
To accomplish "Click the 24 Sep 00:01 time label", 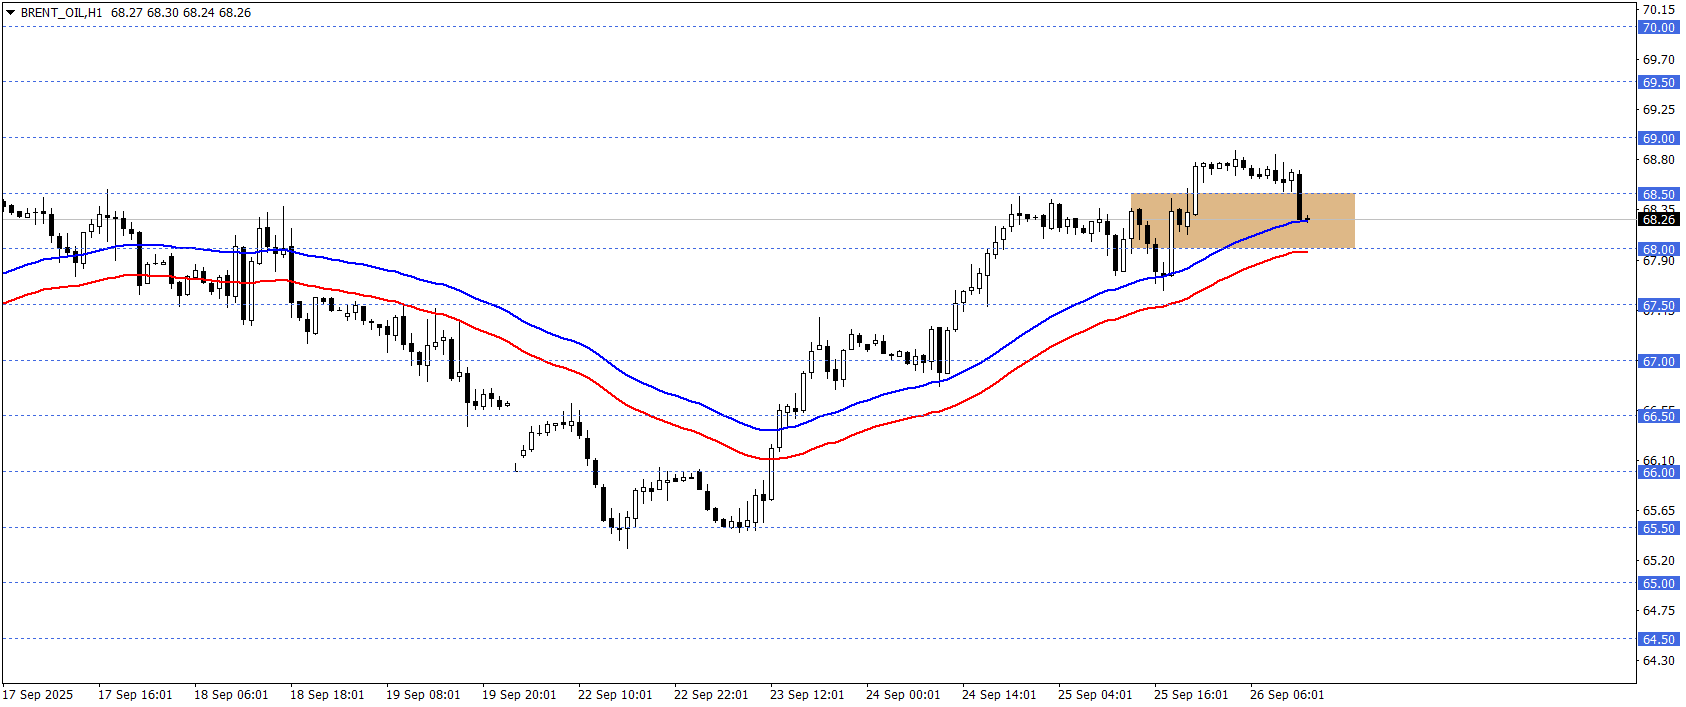I will [x=903, y=694].
